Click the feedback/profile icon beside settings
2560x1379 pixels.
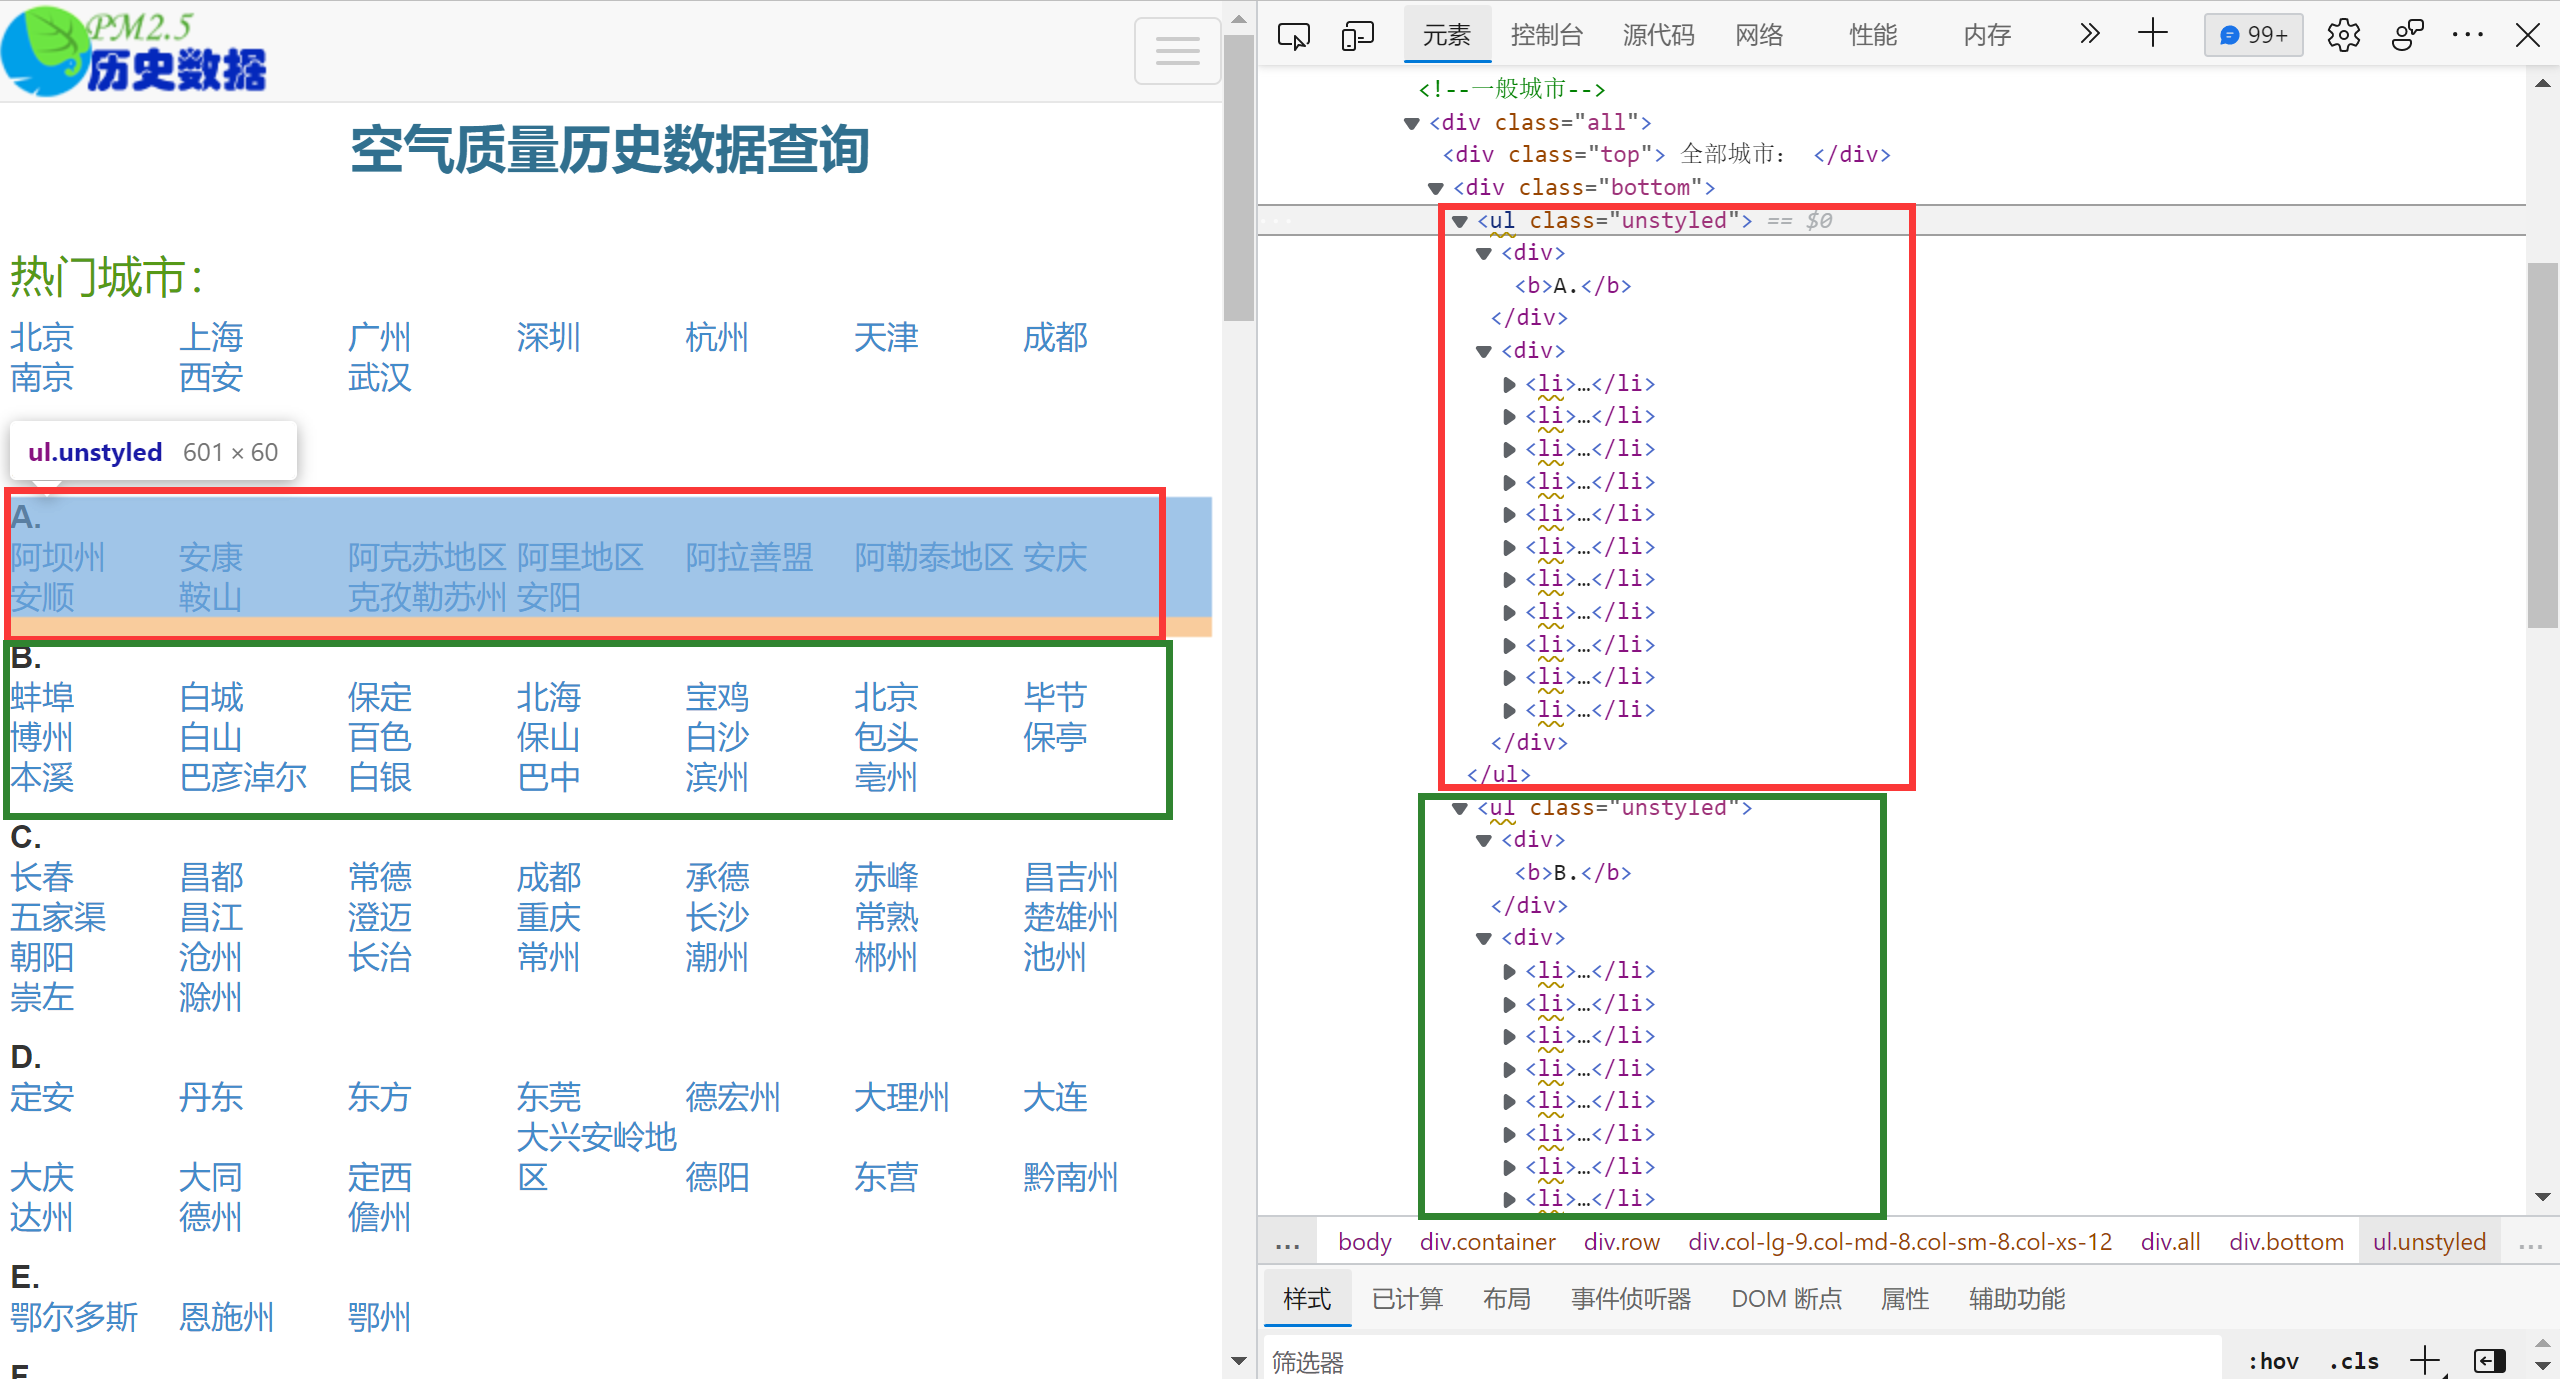click(x=2407, y=36)
